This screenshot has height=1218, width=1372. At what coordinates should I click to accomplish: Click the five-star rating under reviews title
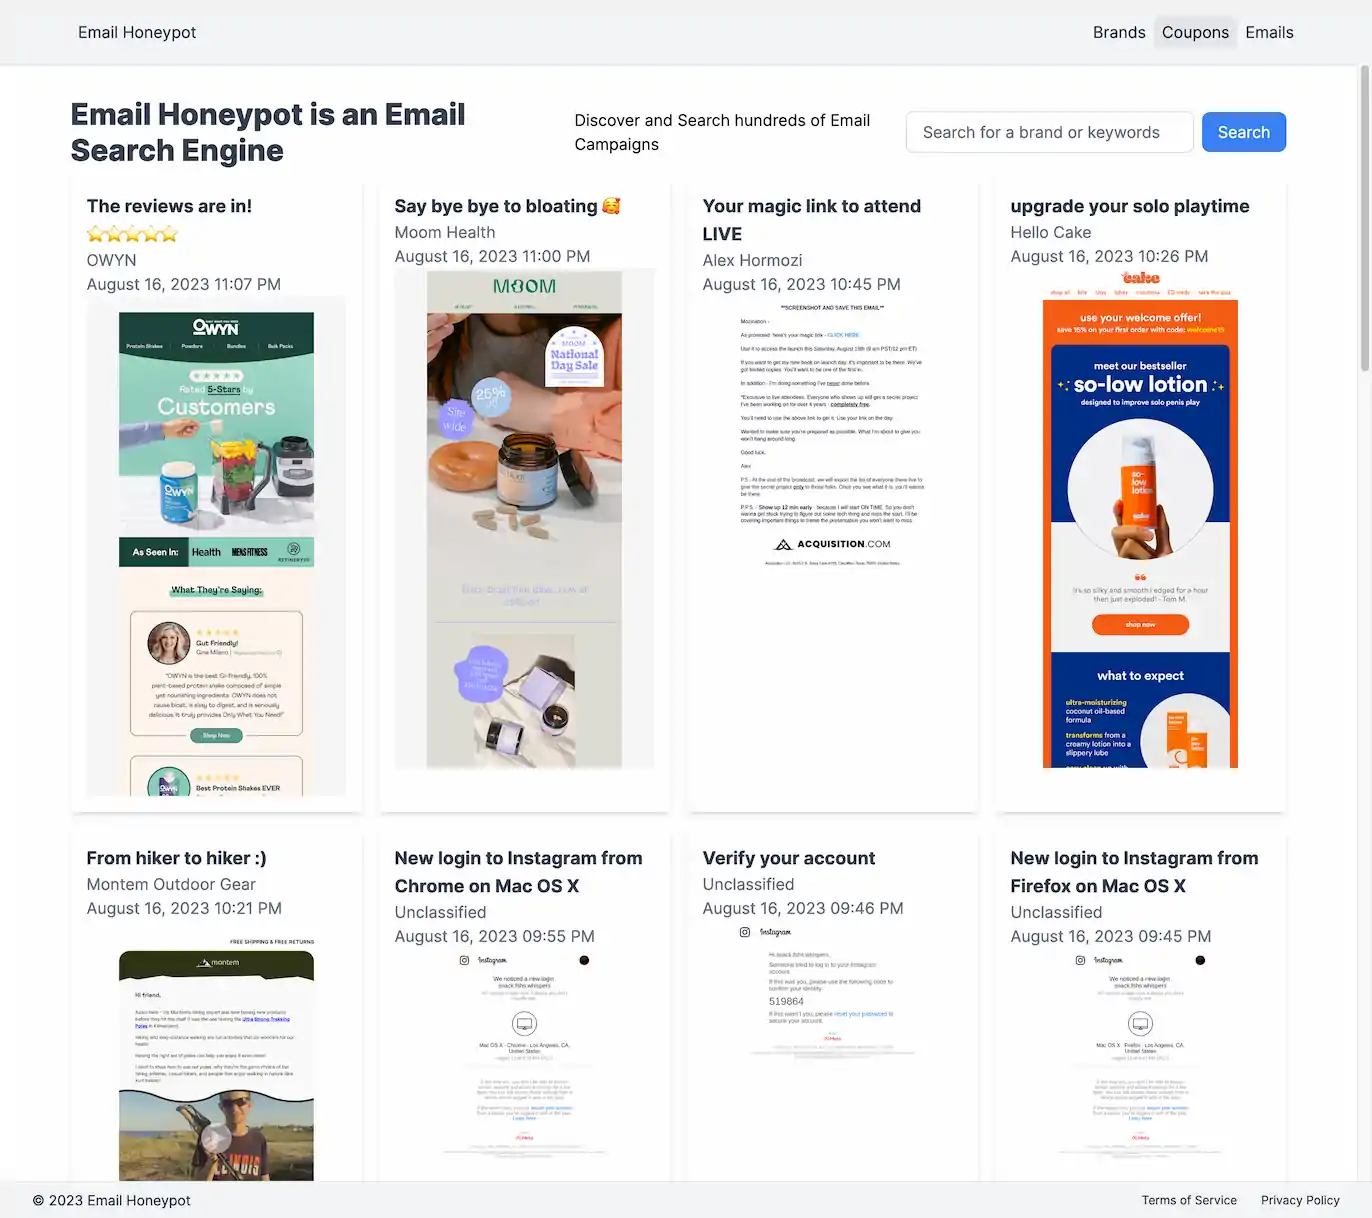(x=132, y=234)
